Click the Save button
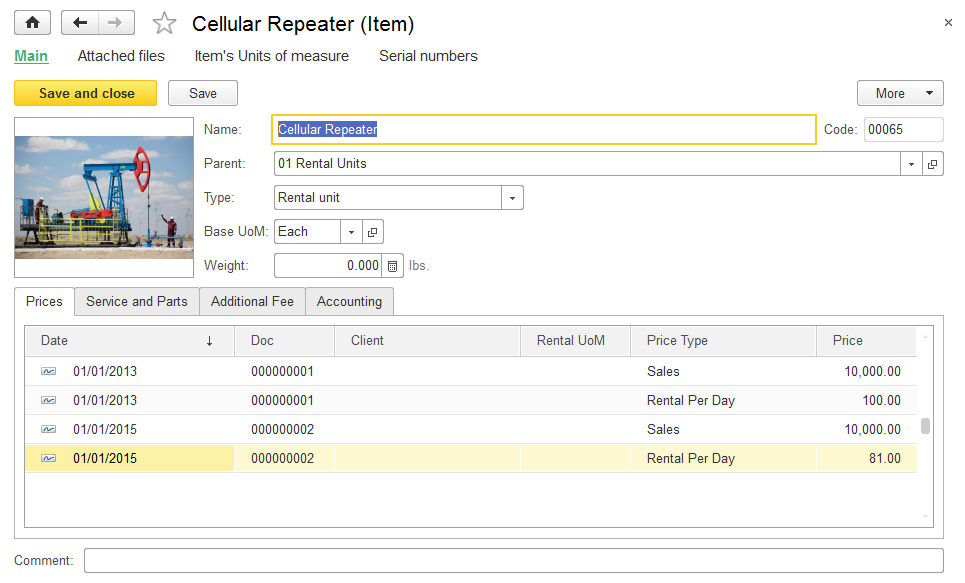The image size is (965, 583). [x=202, y=93]
